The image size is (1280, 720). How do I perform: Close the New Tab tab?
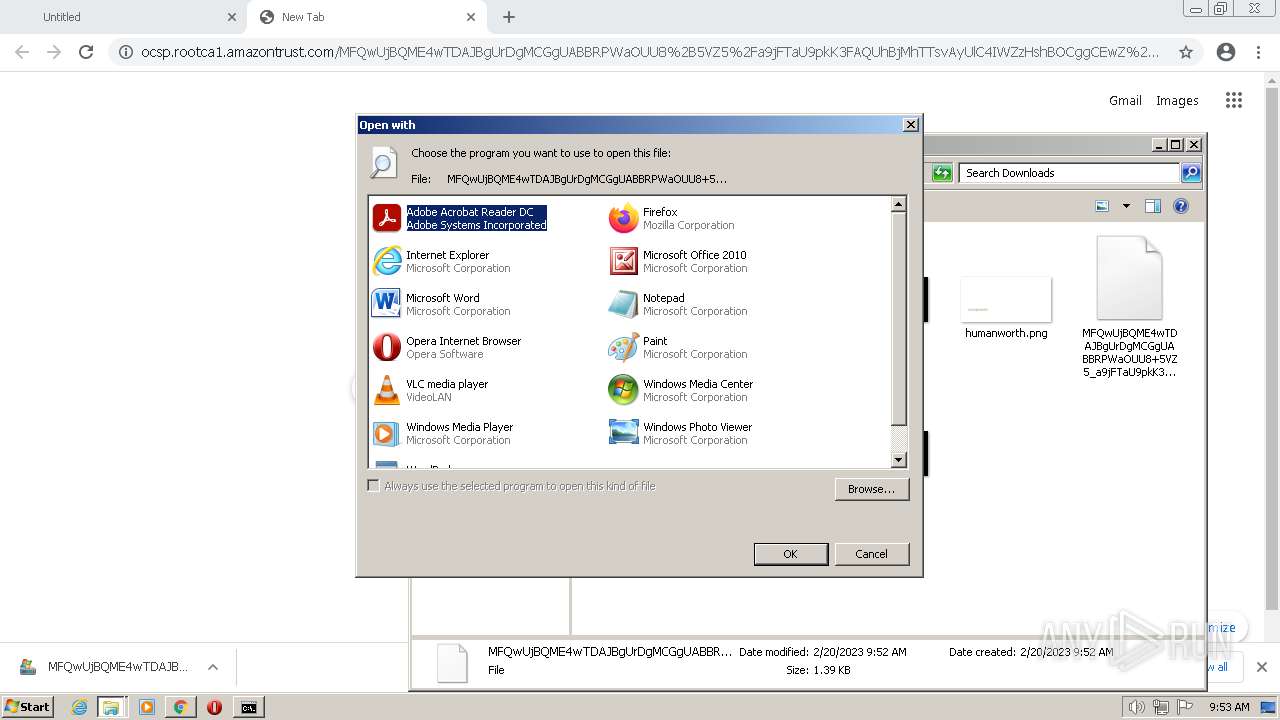point(471,17)
